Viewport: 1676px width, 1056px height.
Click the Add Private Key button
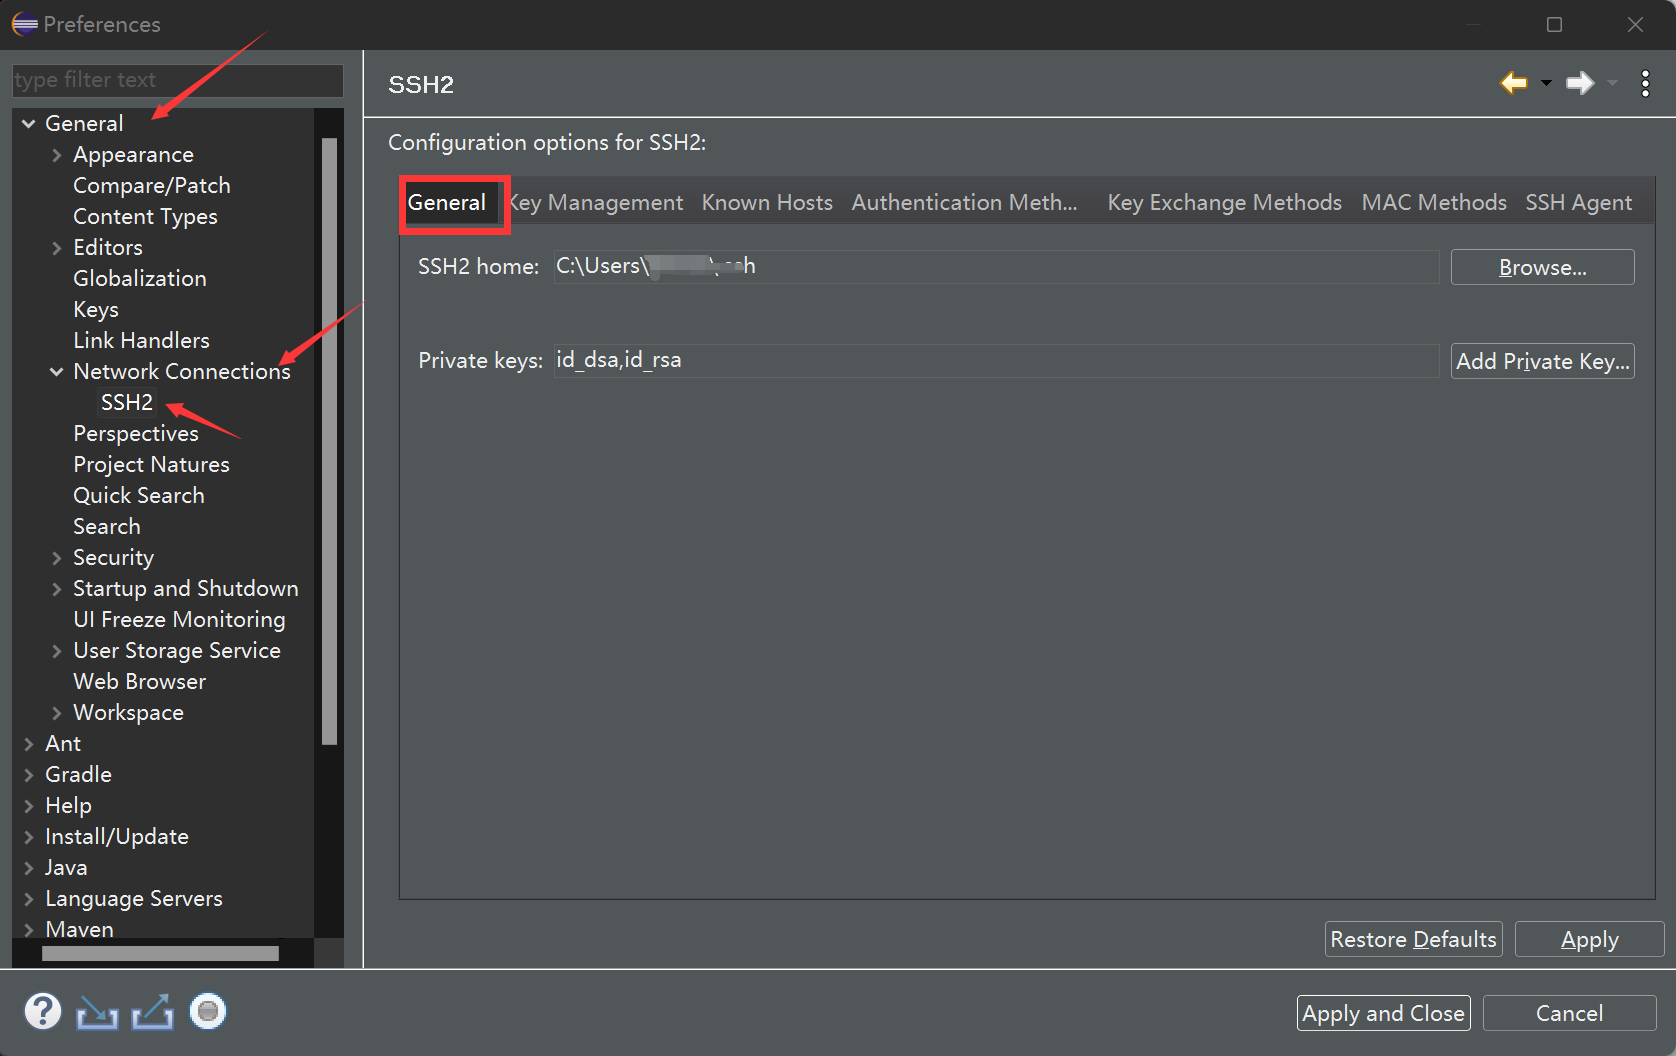[x=1543, y=361]
